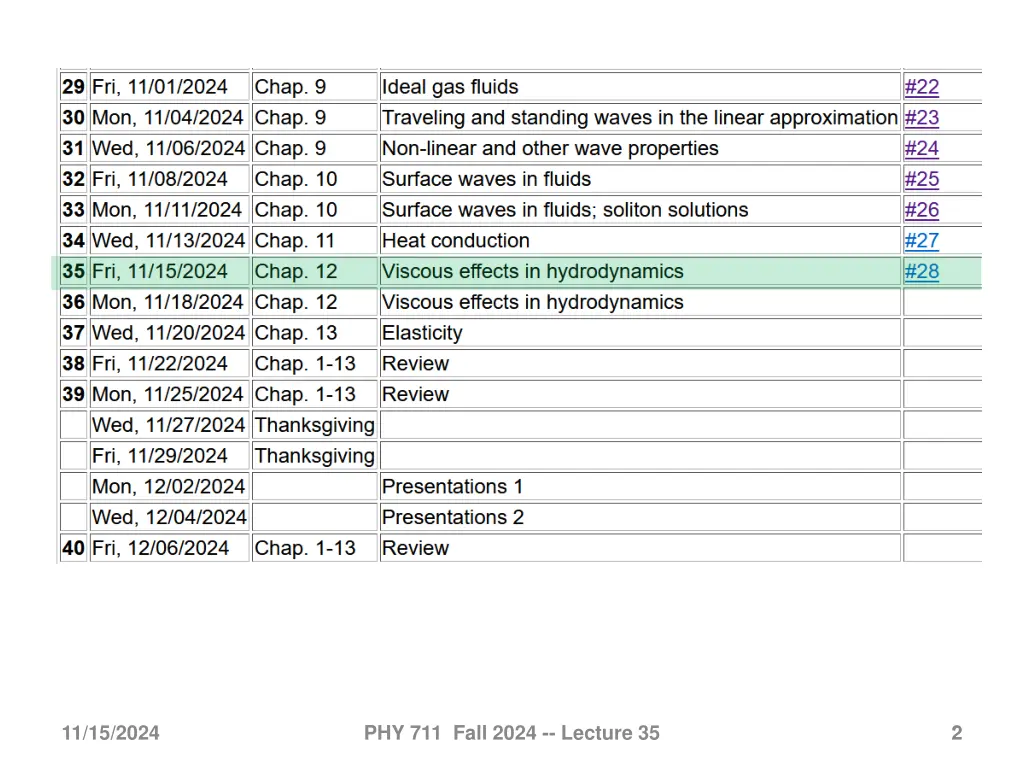Click the #24 link for non-linear waves
Image resolution: width=1024 pixels, height=768 pixels.
click(921, 149)
